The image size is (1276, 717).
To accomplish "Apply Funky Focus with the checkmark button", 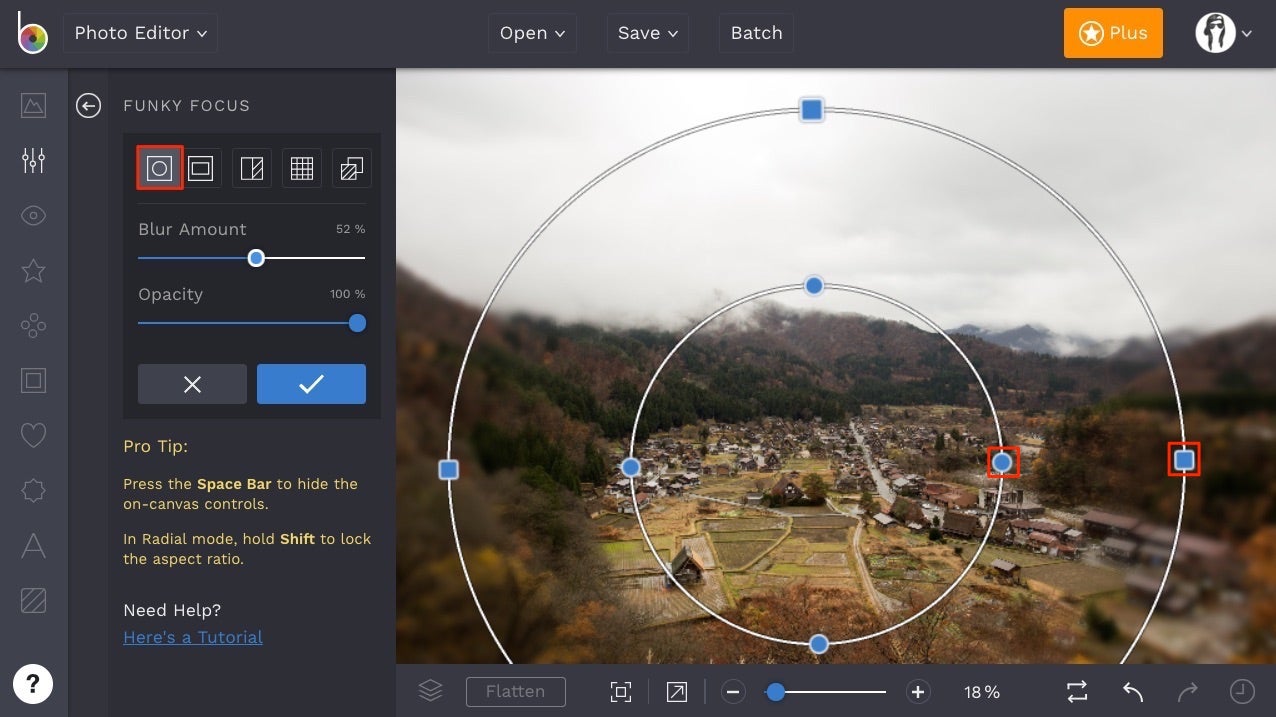I will [311, 384].
